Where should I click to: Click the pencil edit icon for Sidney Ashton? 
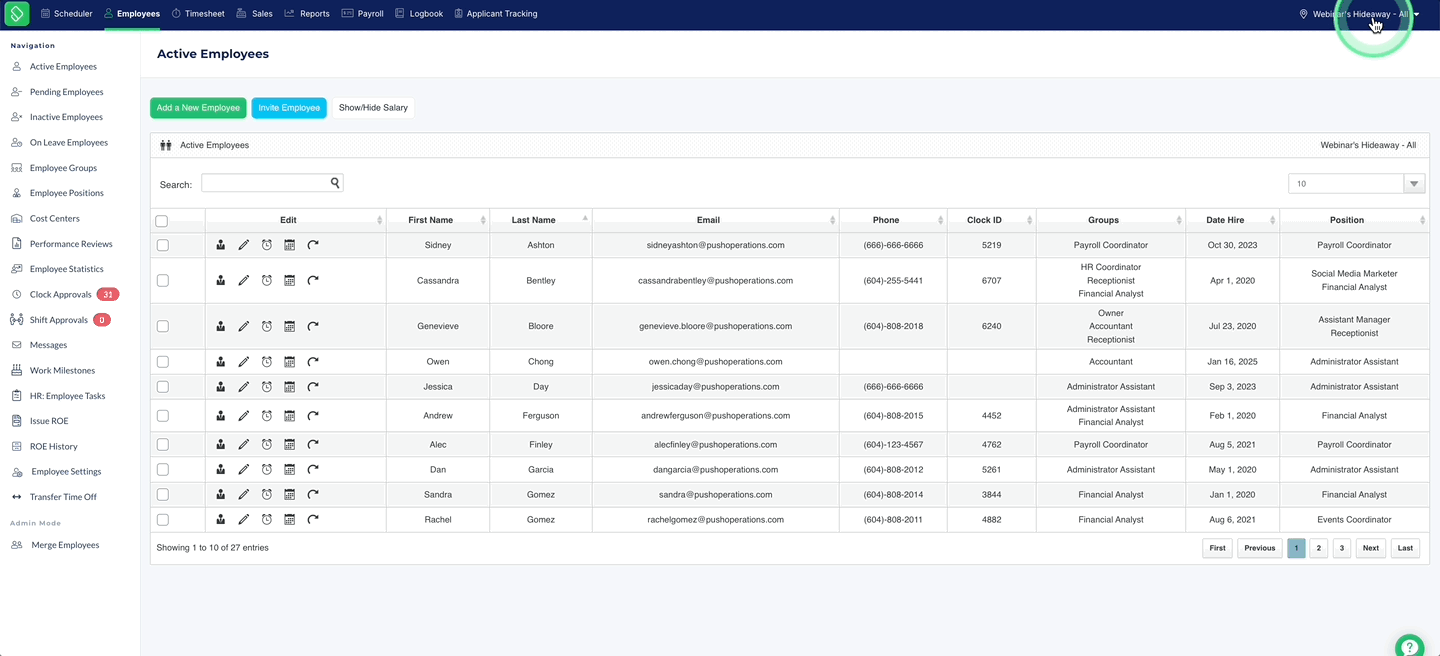(244, 245)
